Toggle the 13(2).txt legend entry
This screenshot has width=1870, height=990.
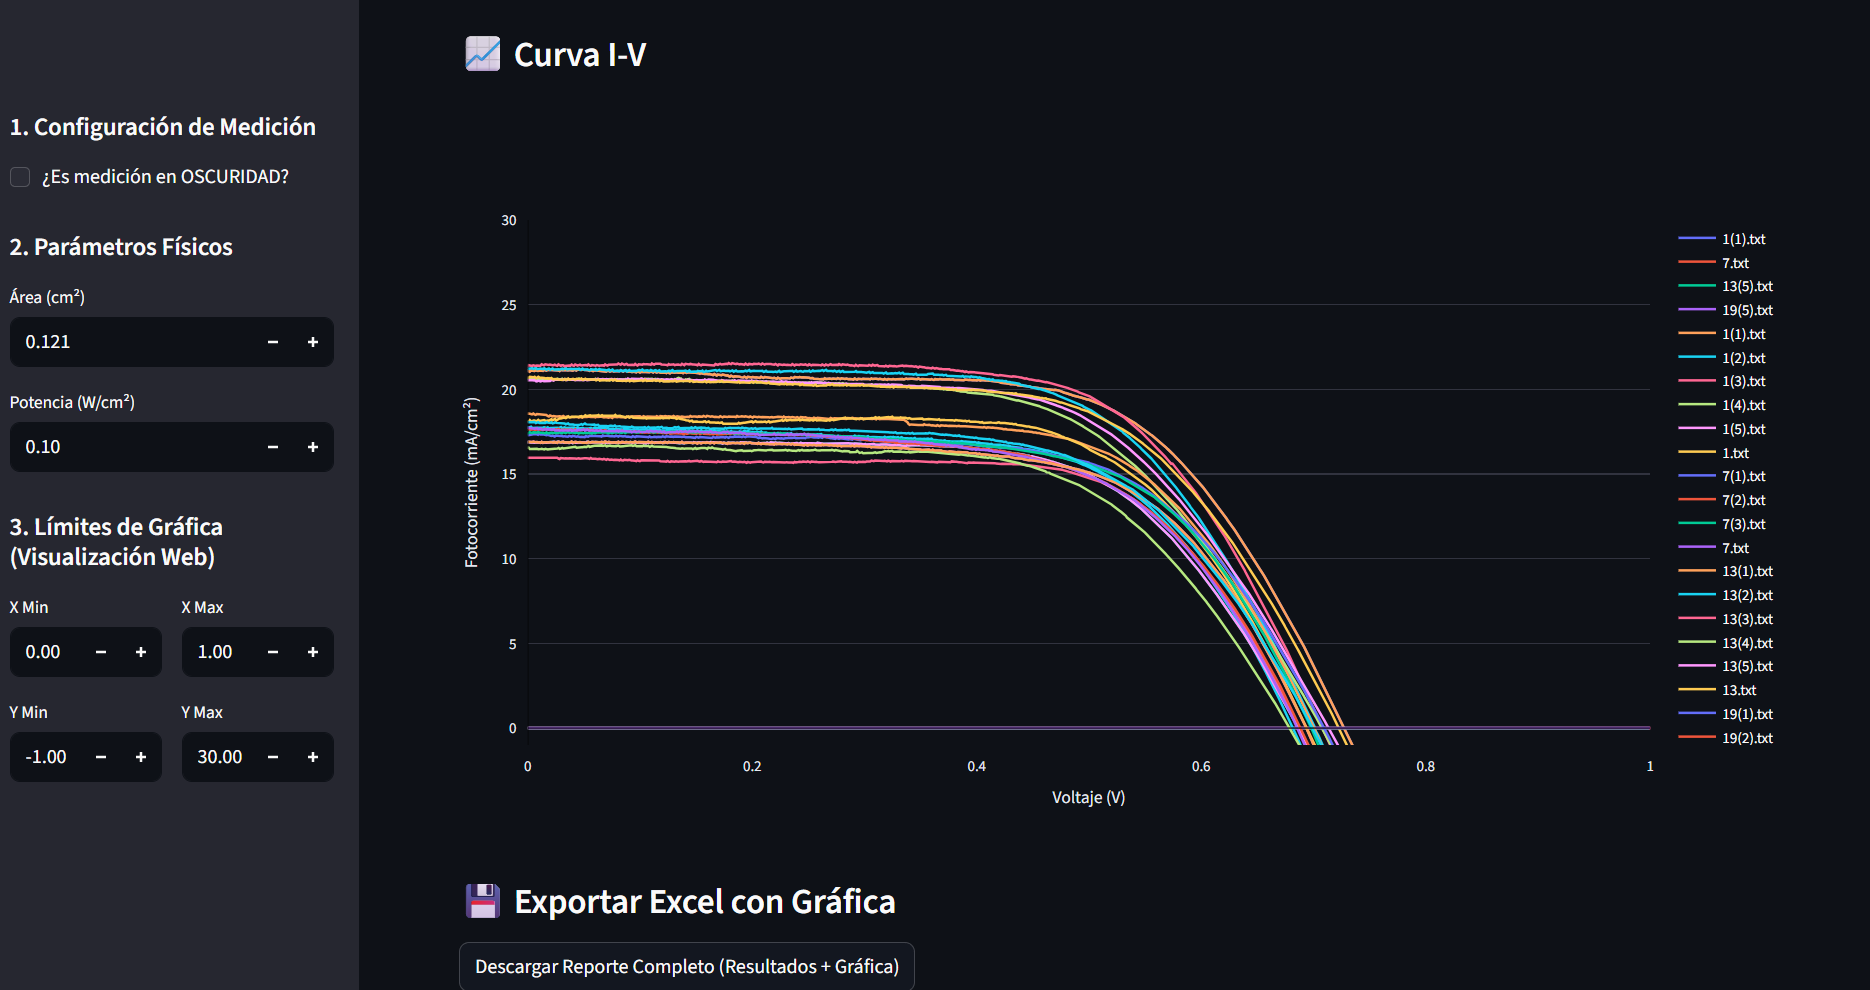point(1726,595)
